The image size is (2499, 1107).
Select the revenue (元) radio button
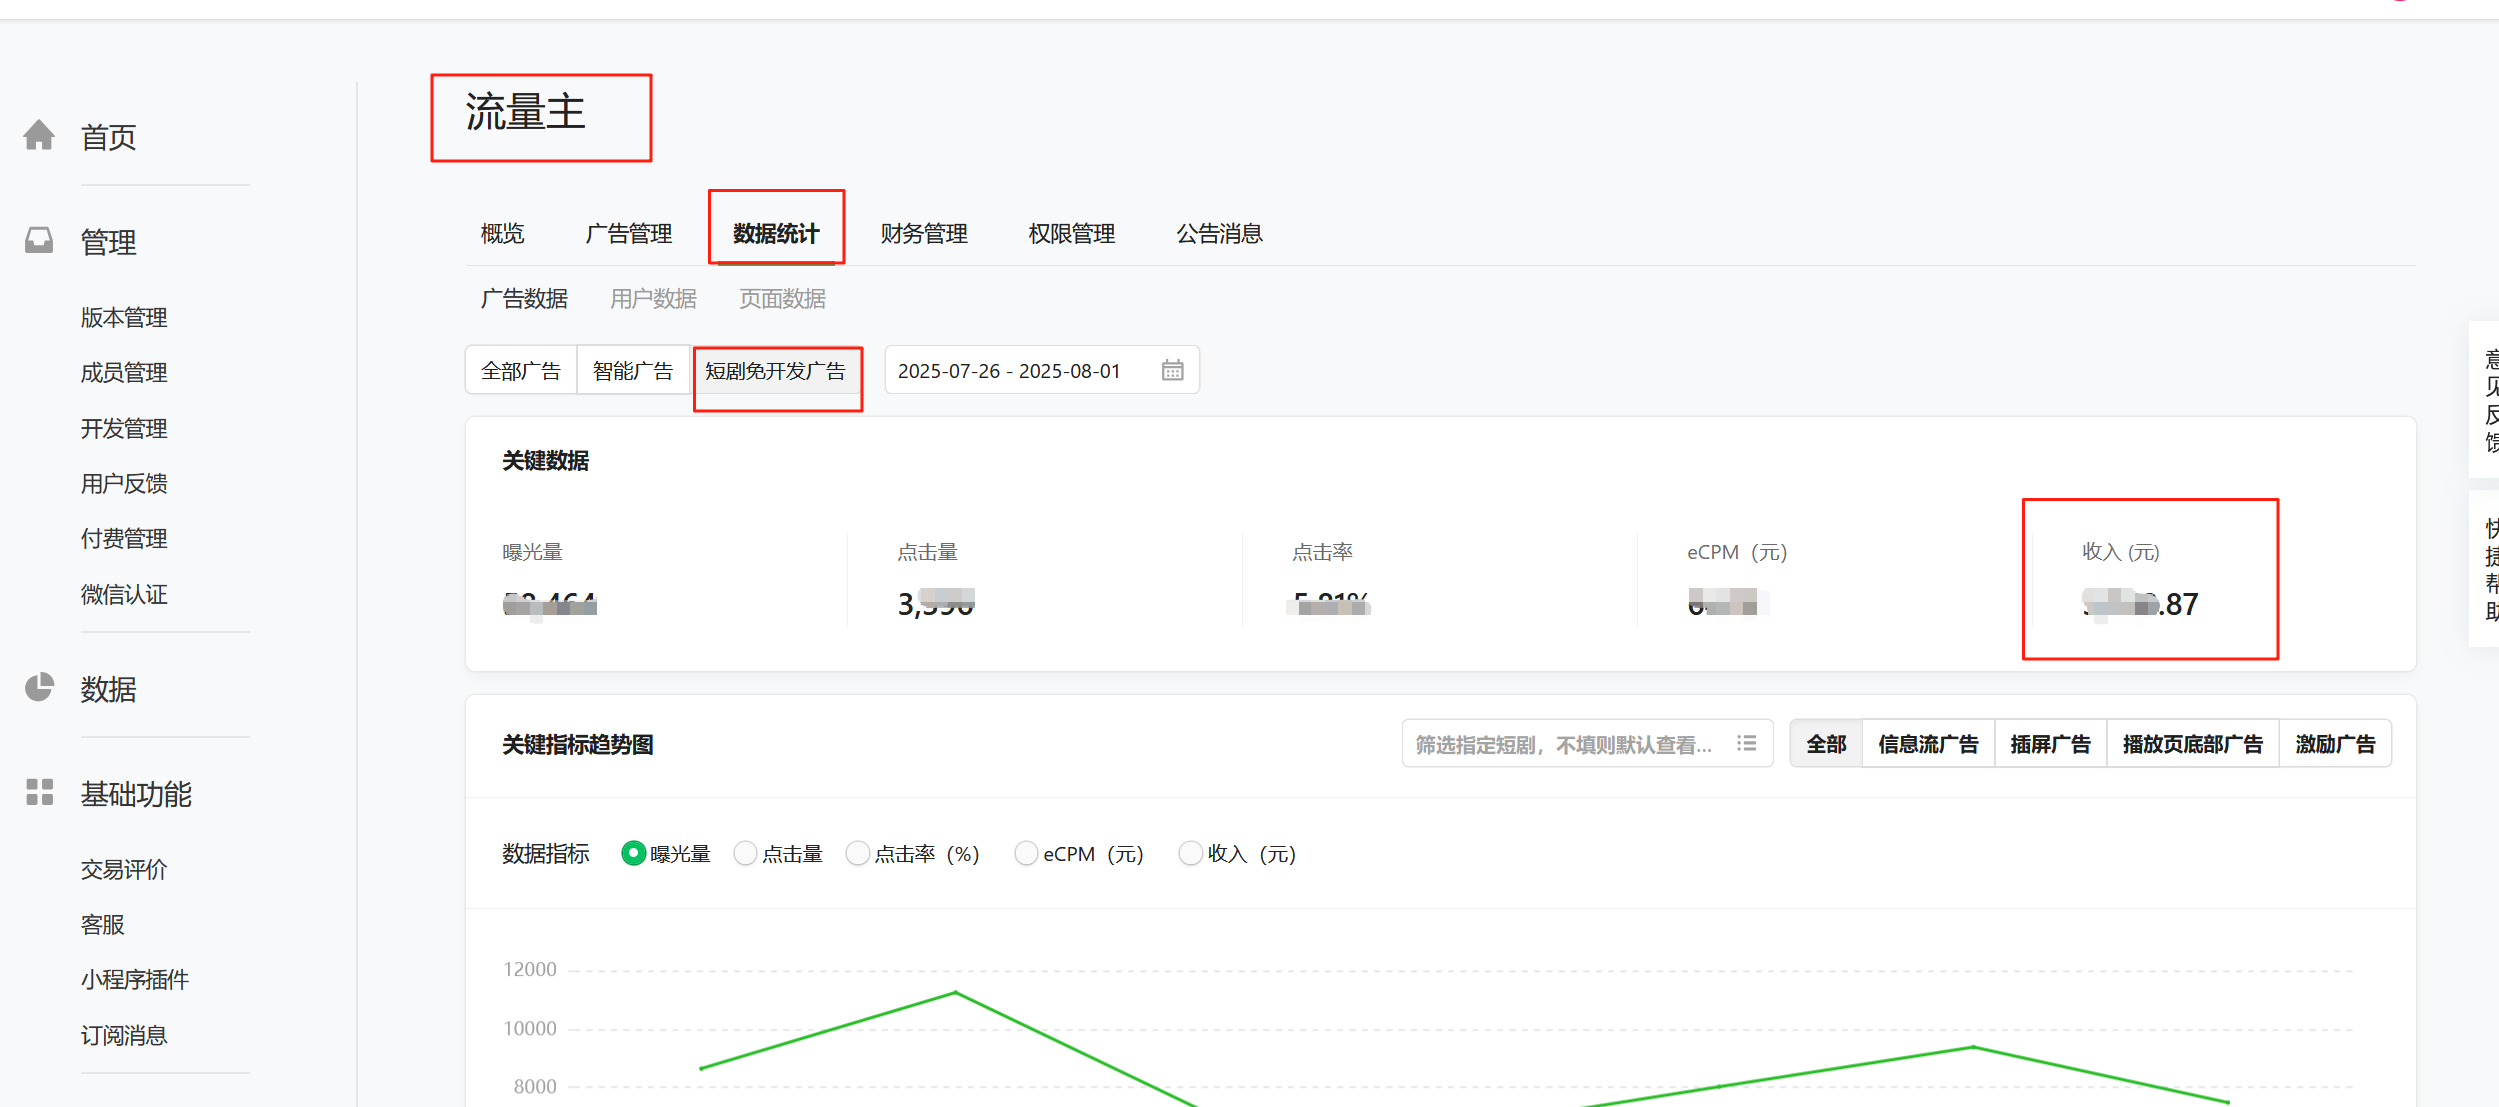click(x=1190, y=854)
